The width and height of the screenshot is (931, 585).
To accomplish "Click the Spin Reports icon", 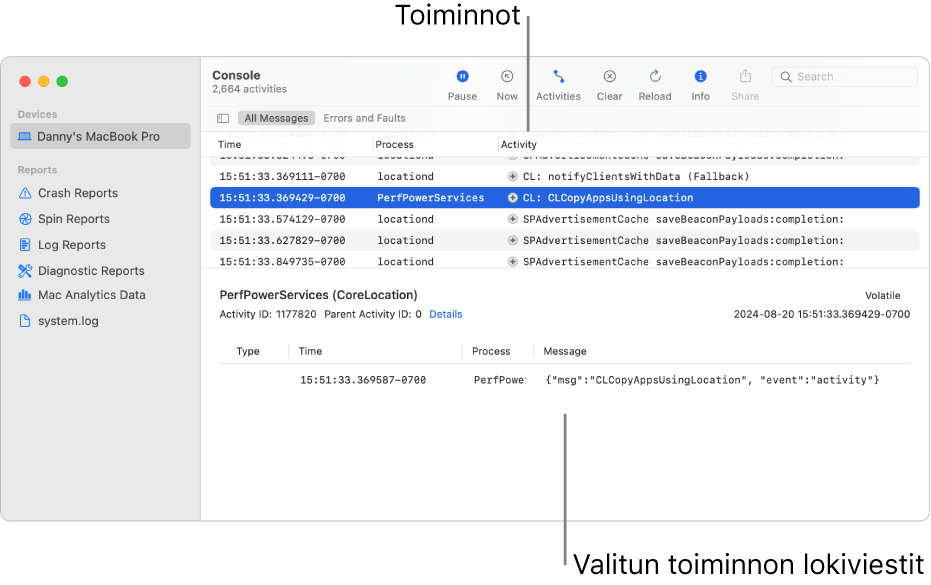I will pos(25,219).
